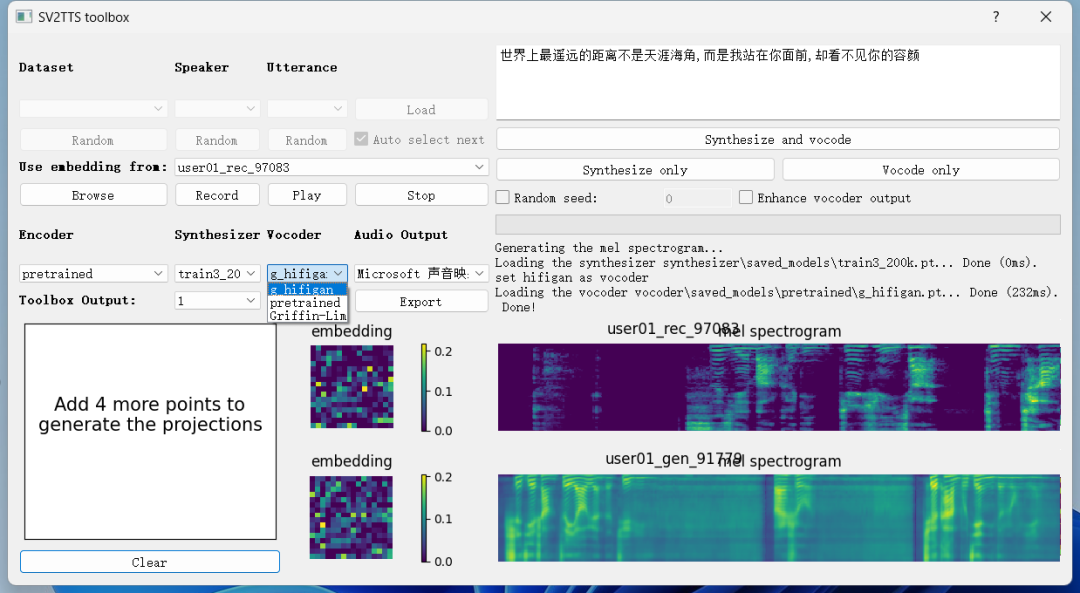
Task: Enable the Random seed checkbox
Action: click(503, 198)
